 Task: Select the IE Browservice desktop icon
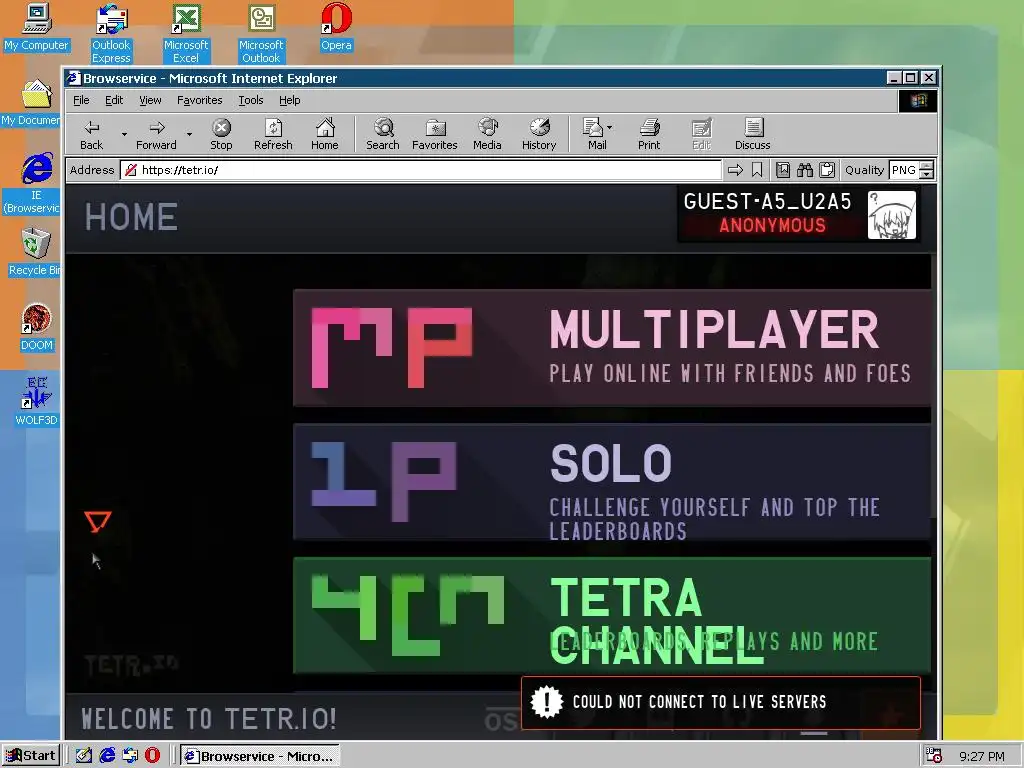(33, 184)
